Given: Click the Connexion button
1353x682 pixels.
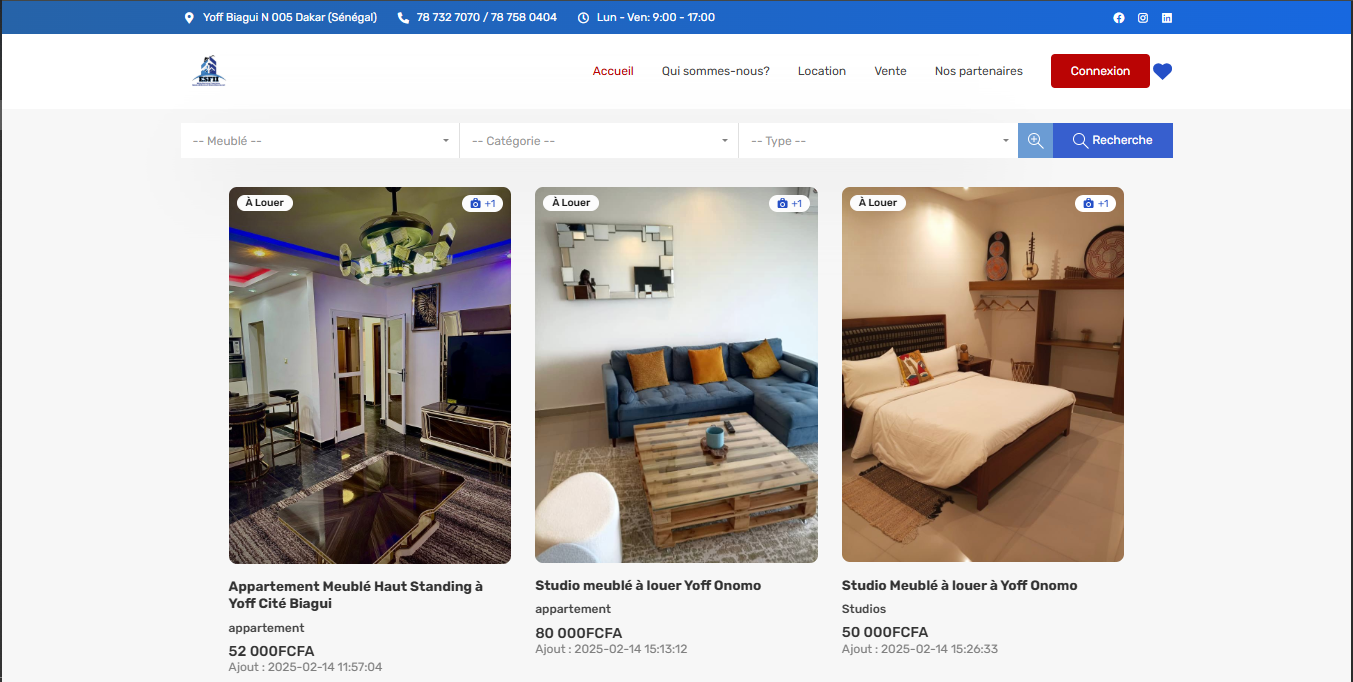Looking at the screenshot, I should click(x=1100, y=71).
